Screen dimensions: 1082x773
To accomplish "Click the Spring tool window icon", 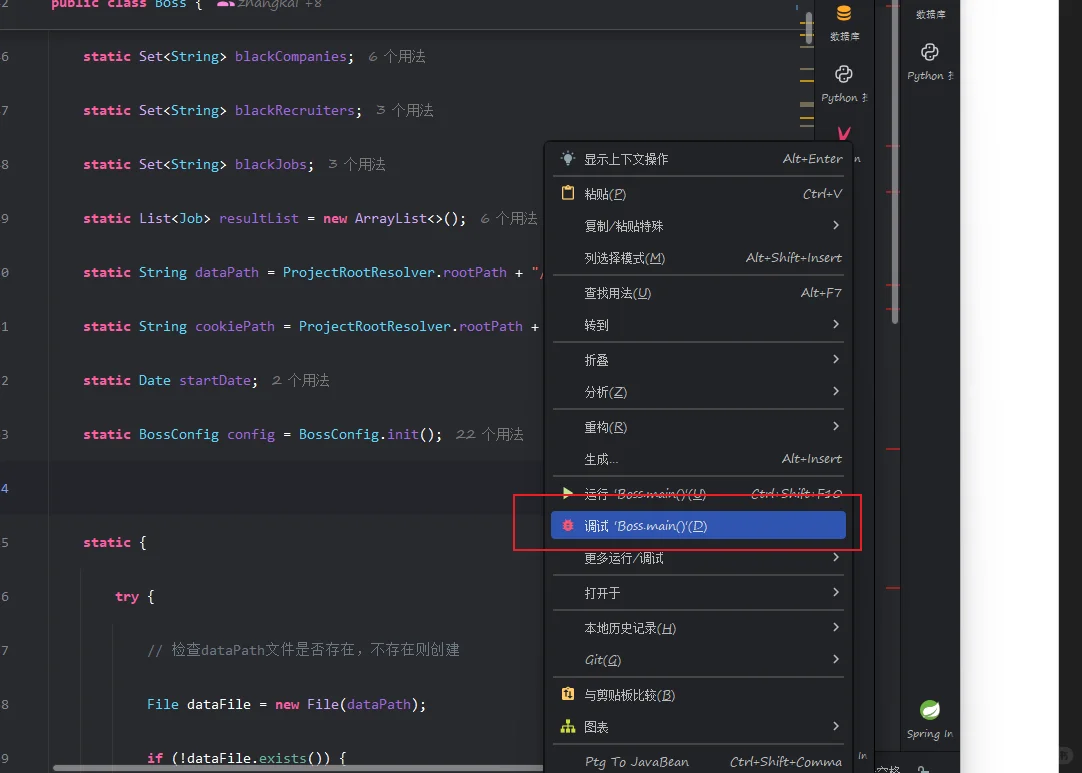I will point(929,710).
